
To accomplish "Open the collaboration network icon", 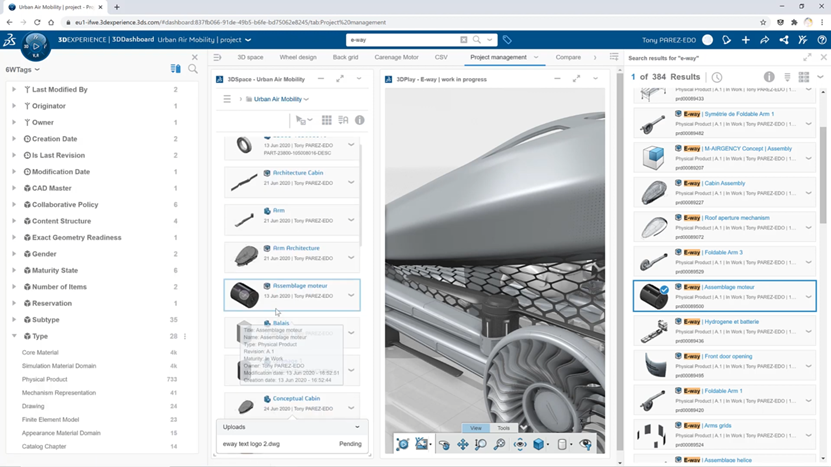I will 784,40.
